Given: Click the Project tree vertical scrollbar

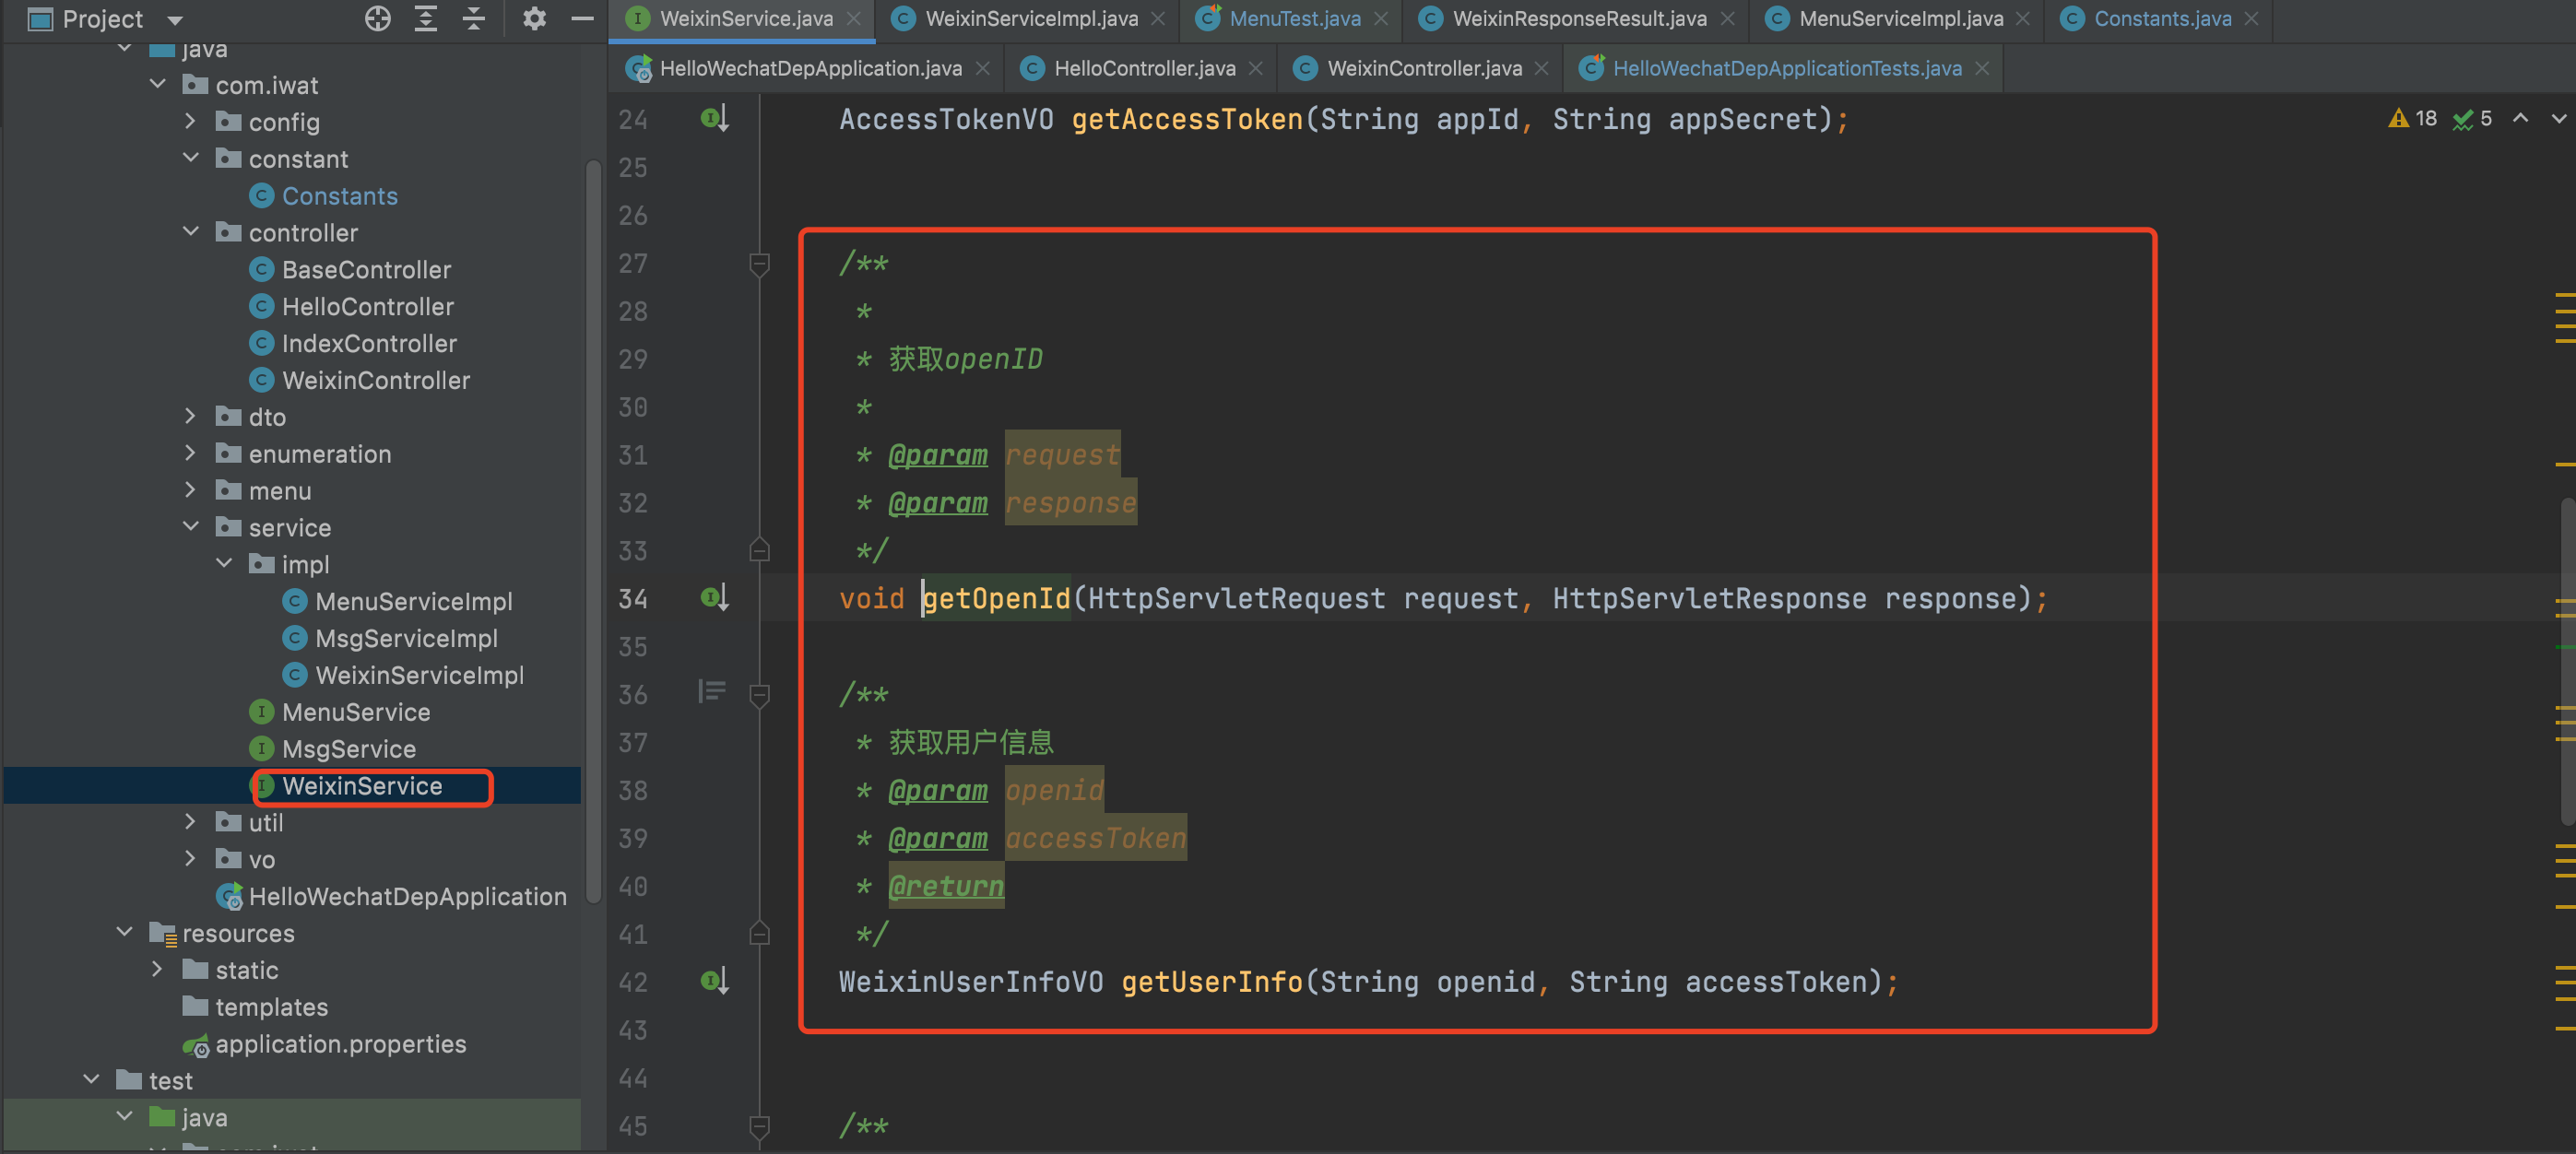Looking at the screenshot, I should pyautogui.click(x=593, y=530).
